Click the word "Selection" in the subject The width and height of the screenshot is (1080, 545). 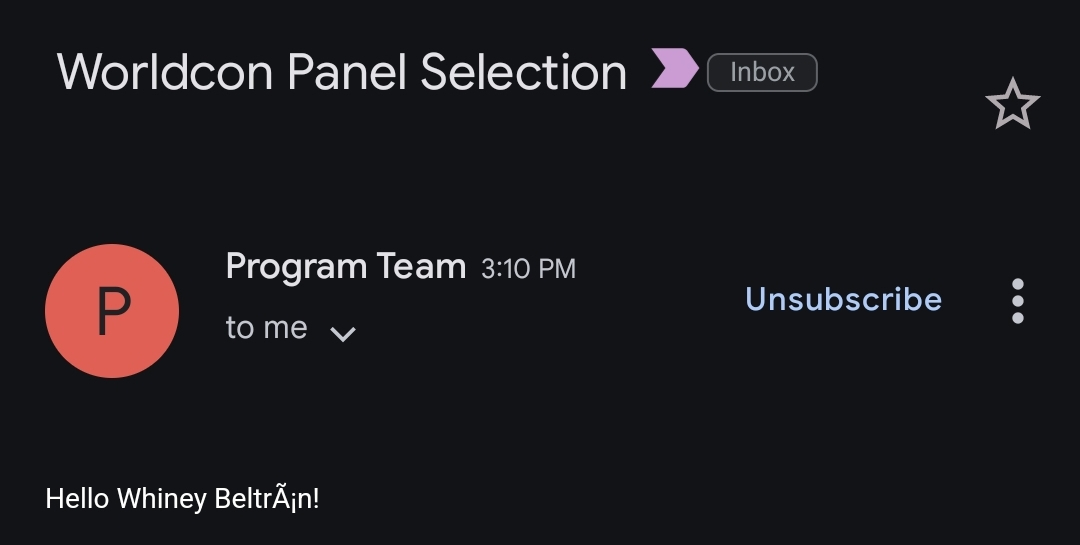[523, 72]
